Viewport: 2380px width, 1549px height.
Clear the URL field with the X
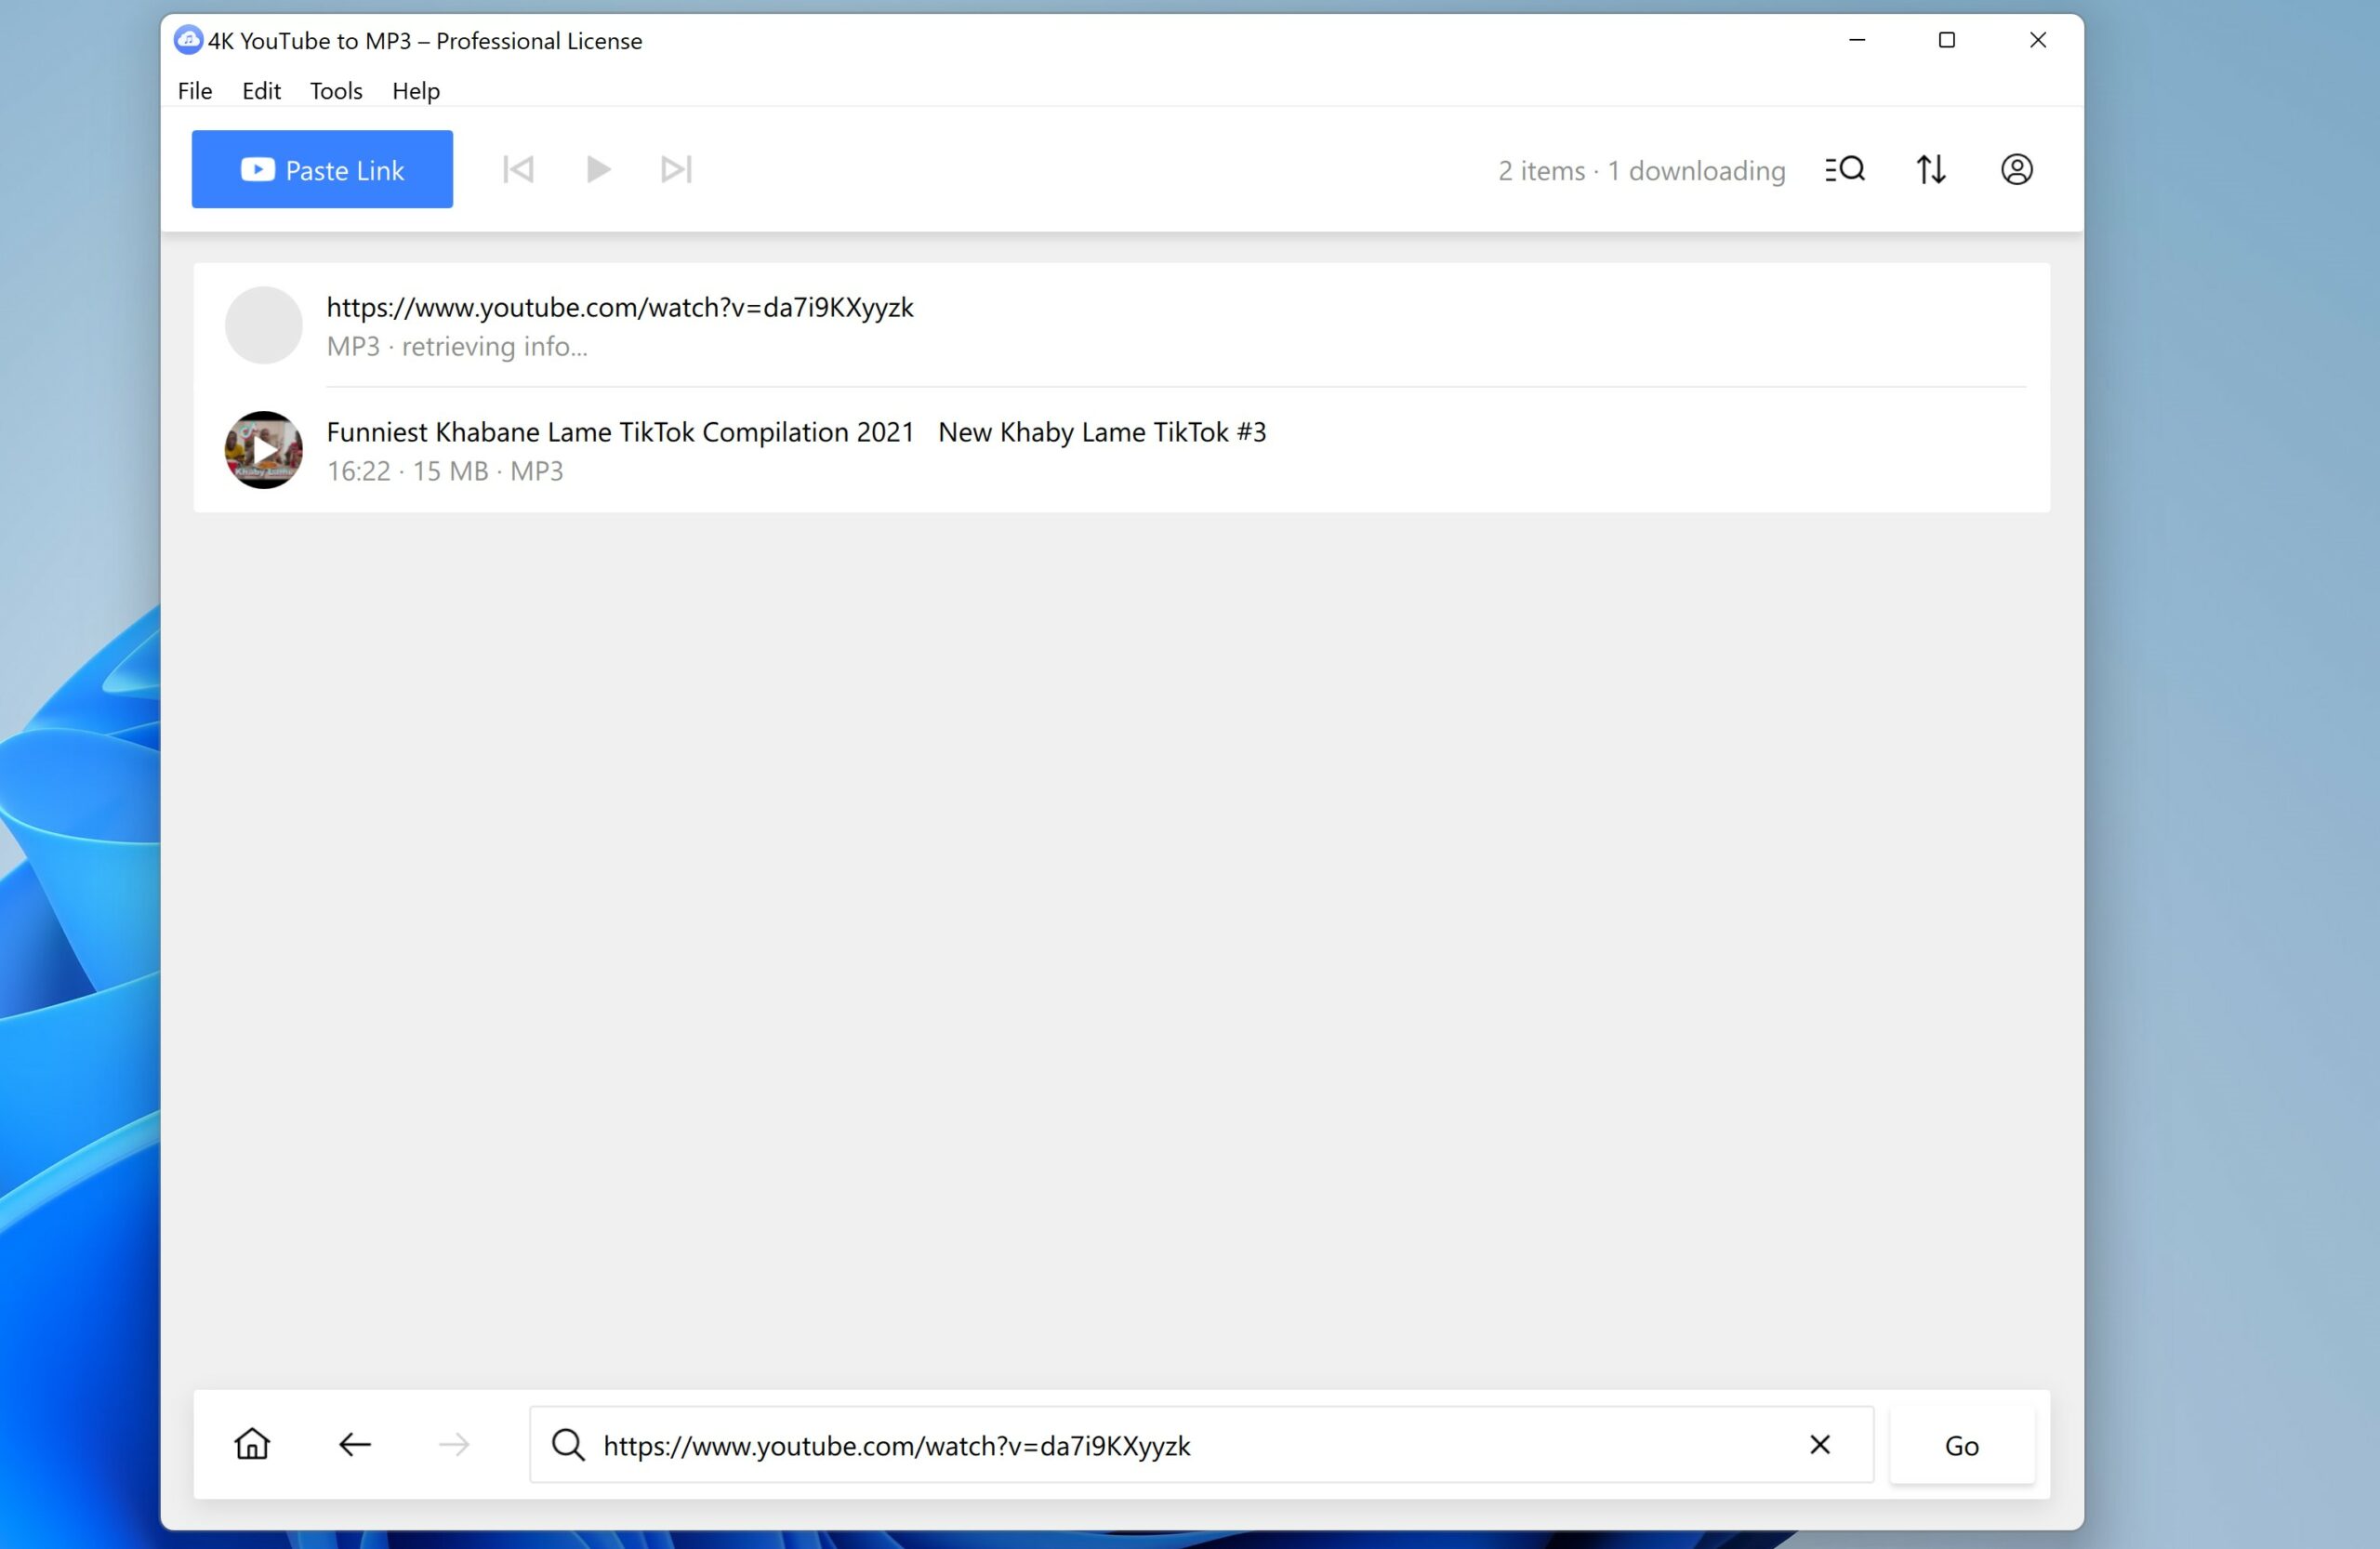click(x=1820, y=1444)
